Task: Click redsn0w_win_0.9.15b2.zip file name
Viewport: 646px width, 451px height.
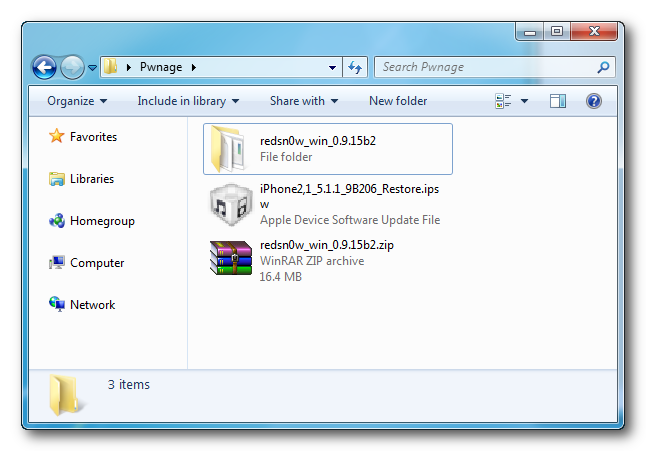Action: [x=327, y=245]
